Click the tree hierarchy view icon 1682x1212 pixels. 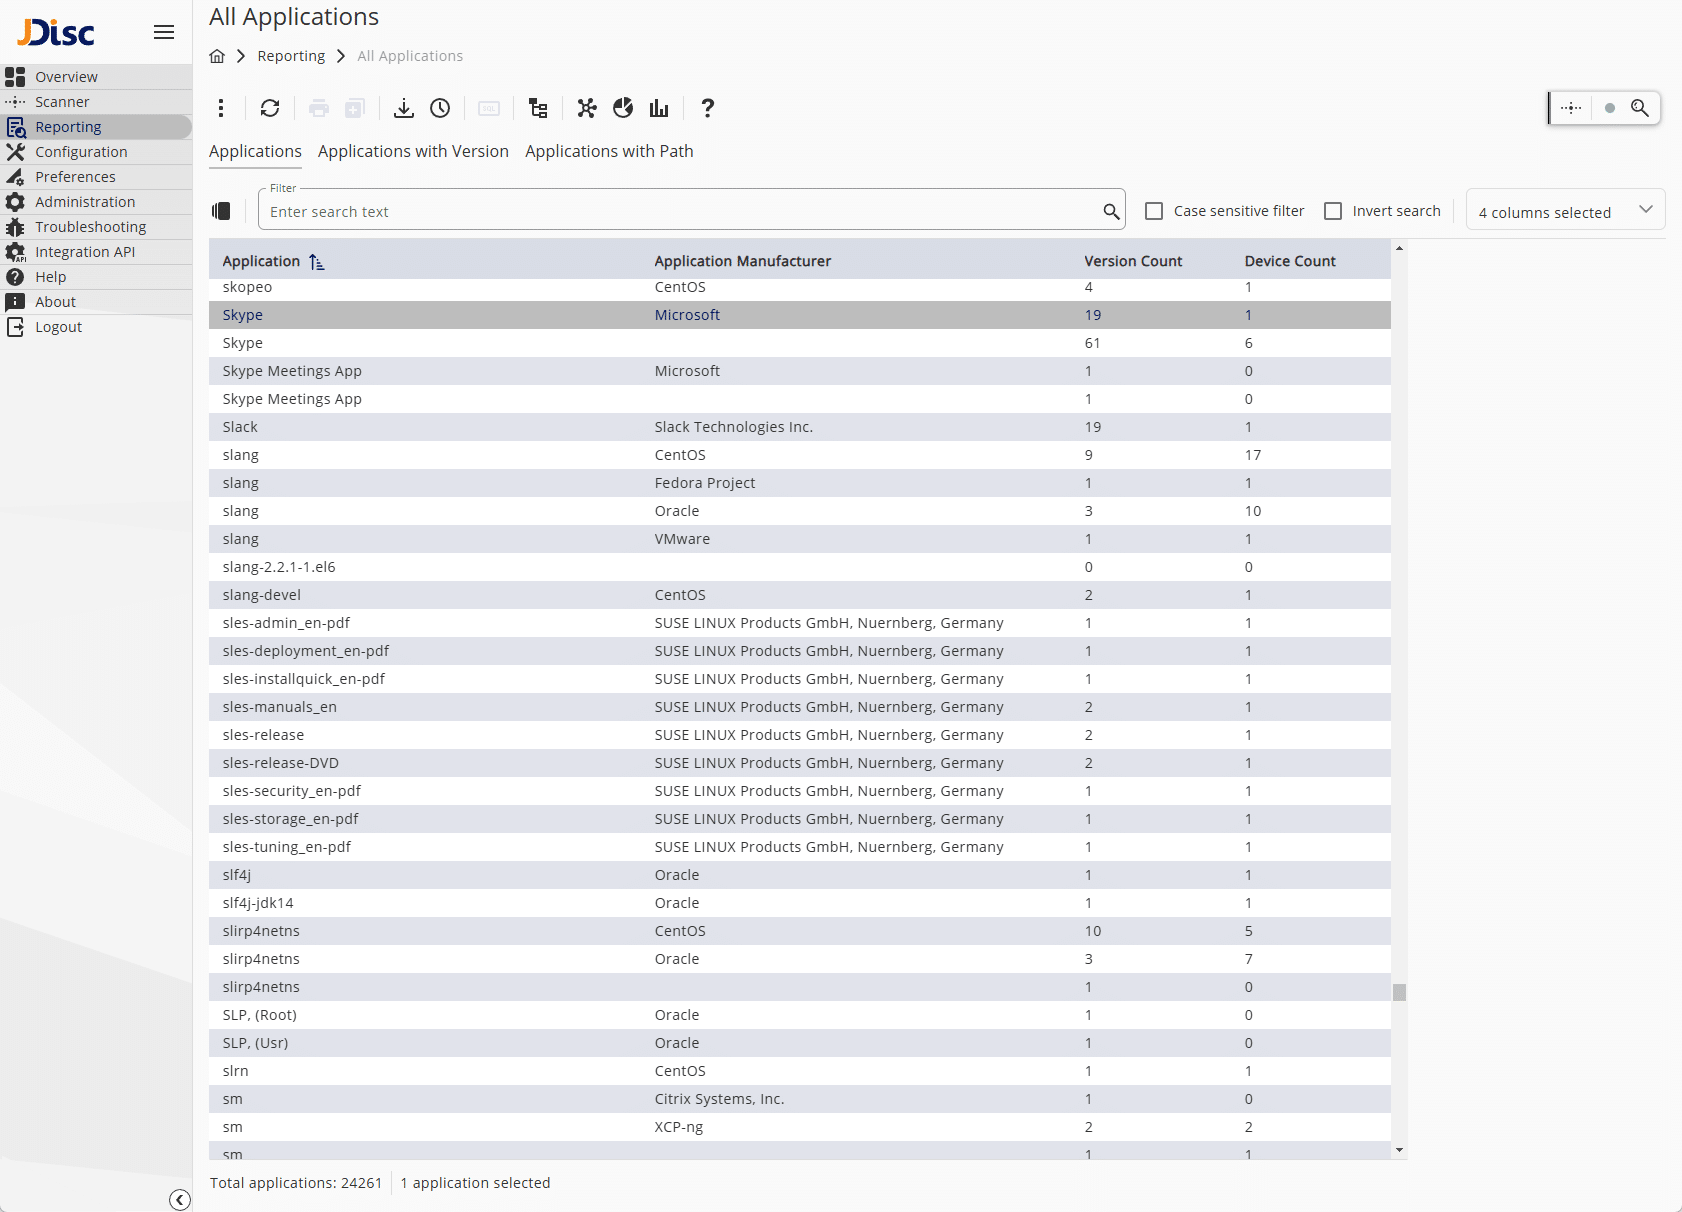tap(538, 108)
